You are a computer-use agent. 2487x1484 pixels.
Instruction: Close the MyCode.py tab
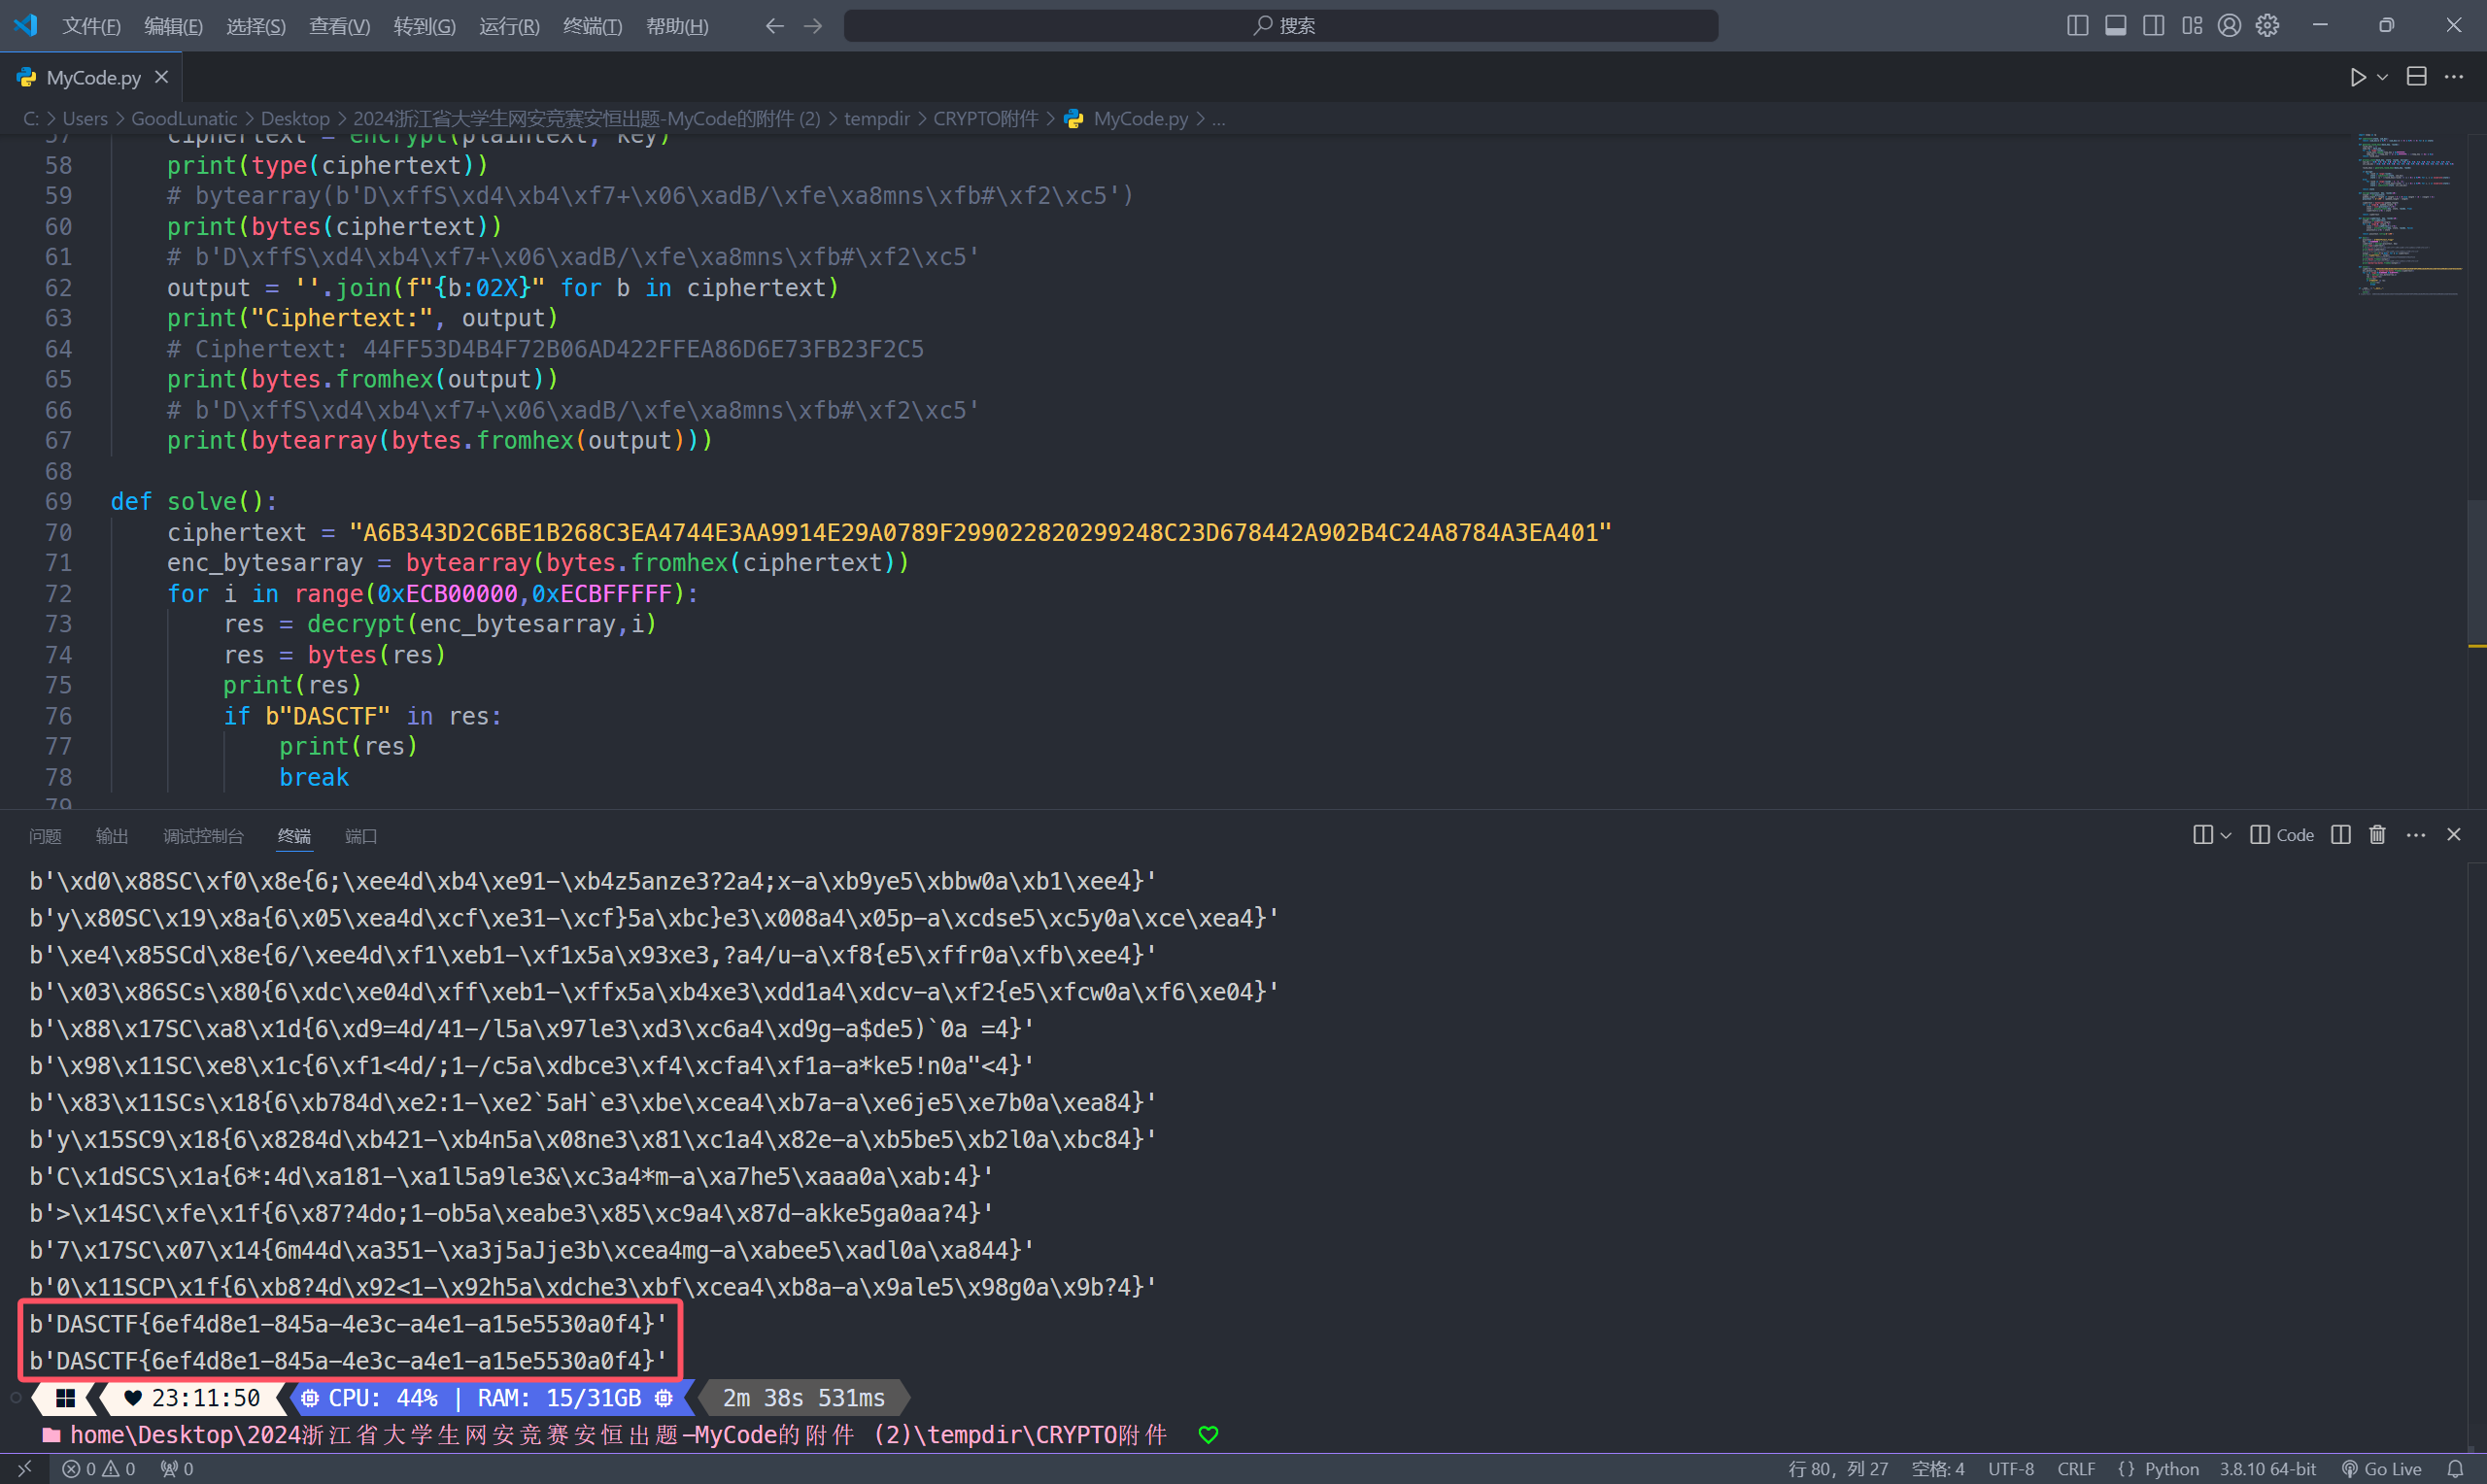coord(161,77)
